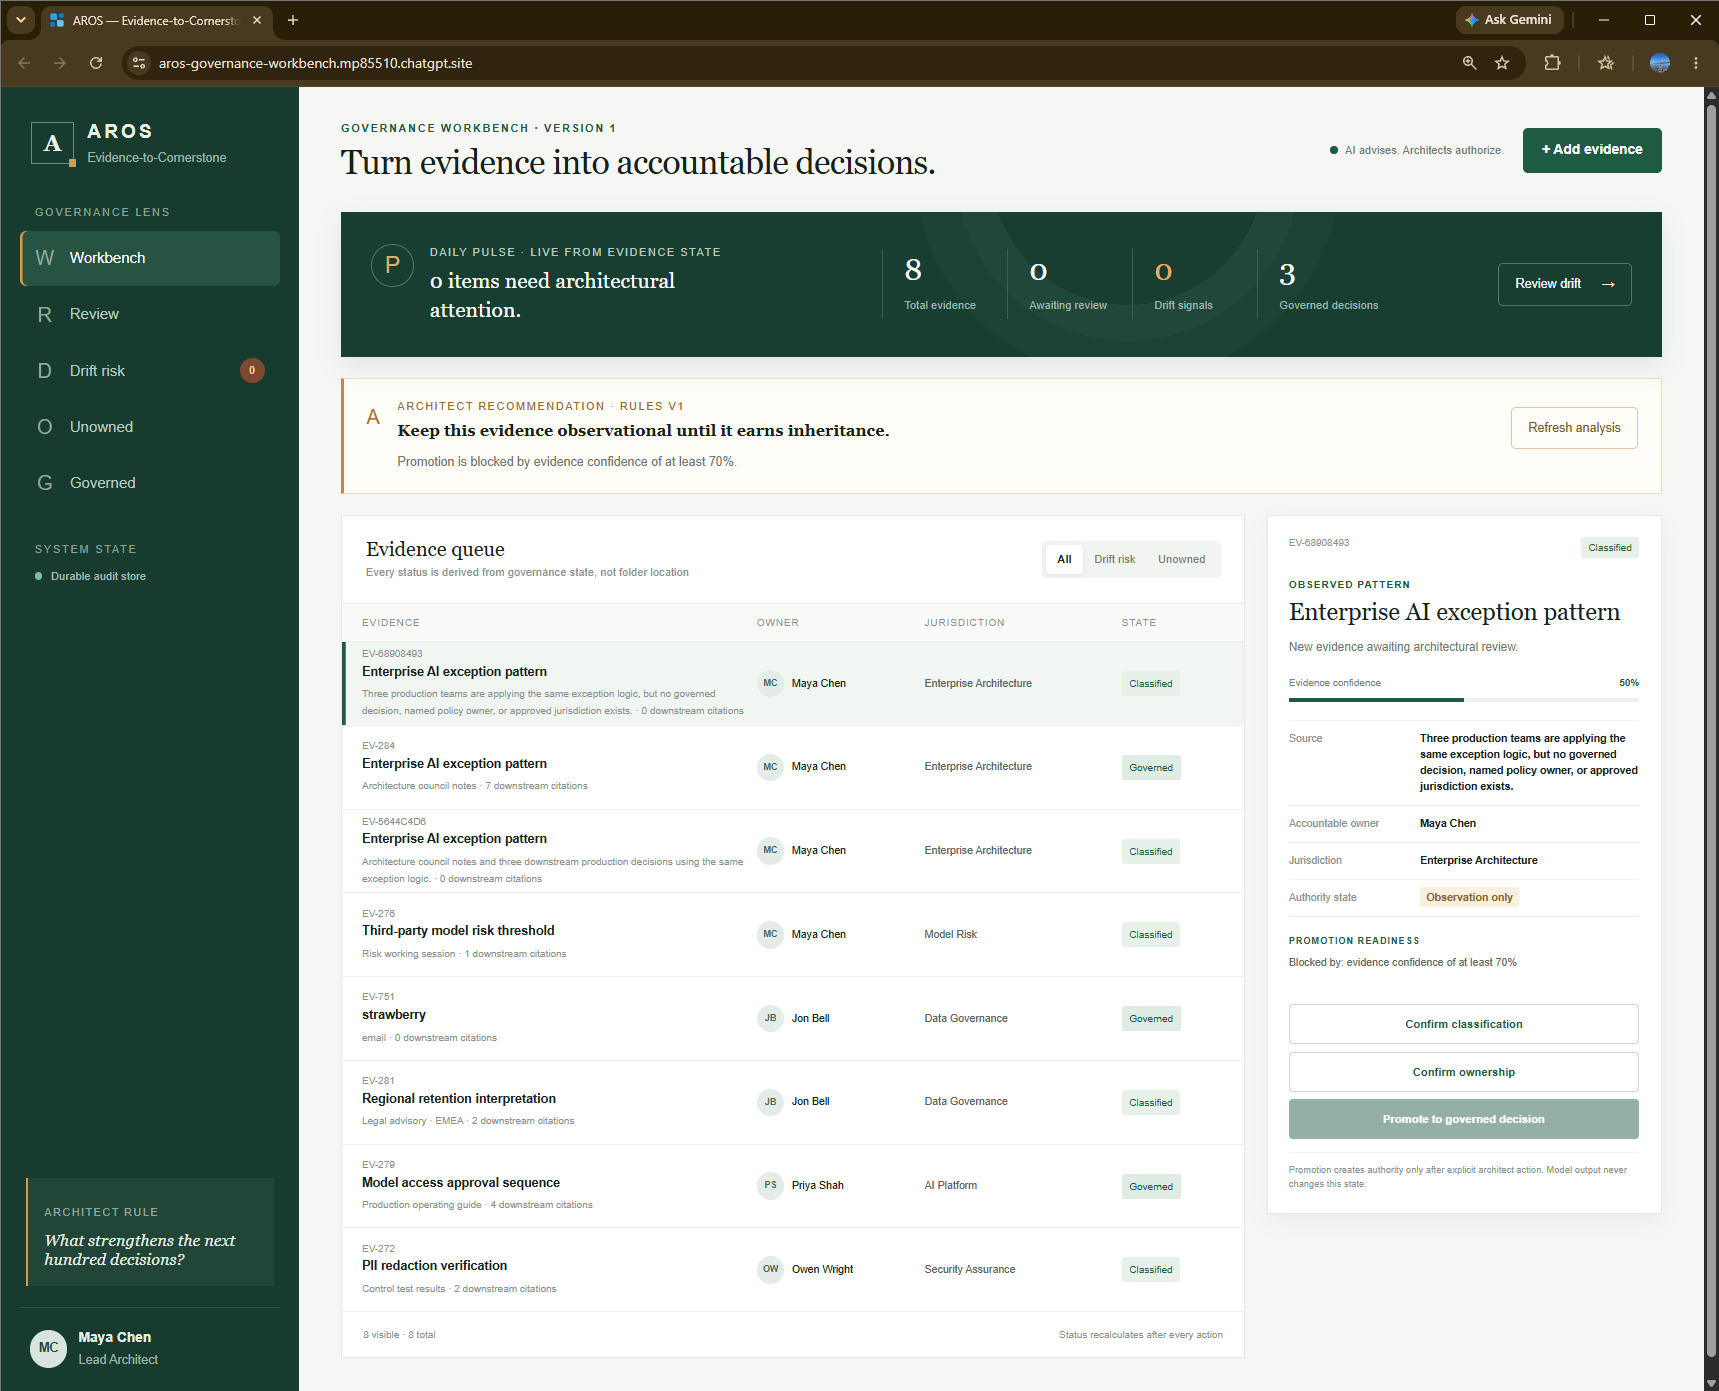Click Owen Wright OW avatar
Viewport: 1719px width, 1391px height.
pos(770,1269)
